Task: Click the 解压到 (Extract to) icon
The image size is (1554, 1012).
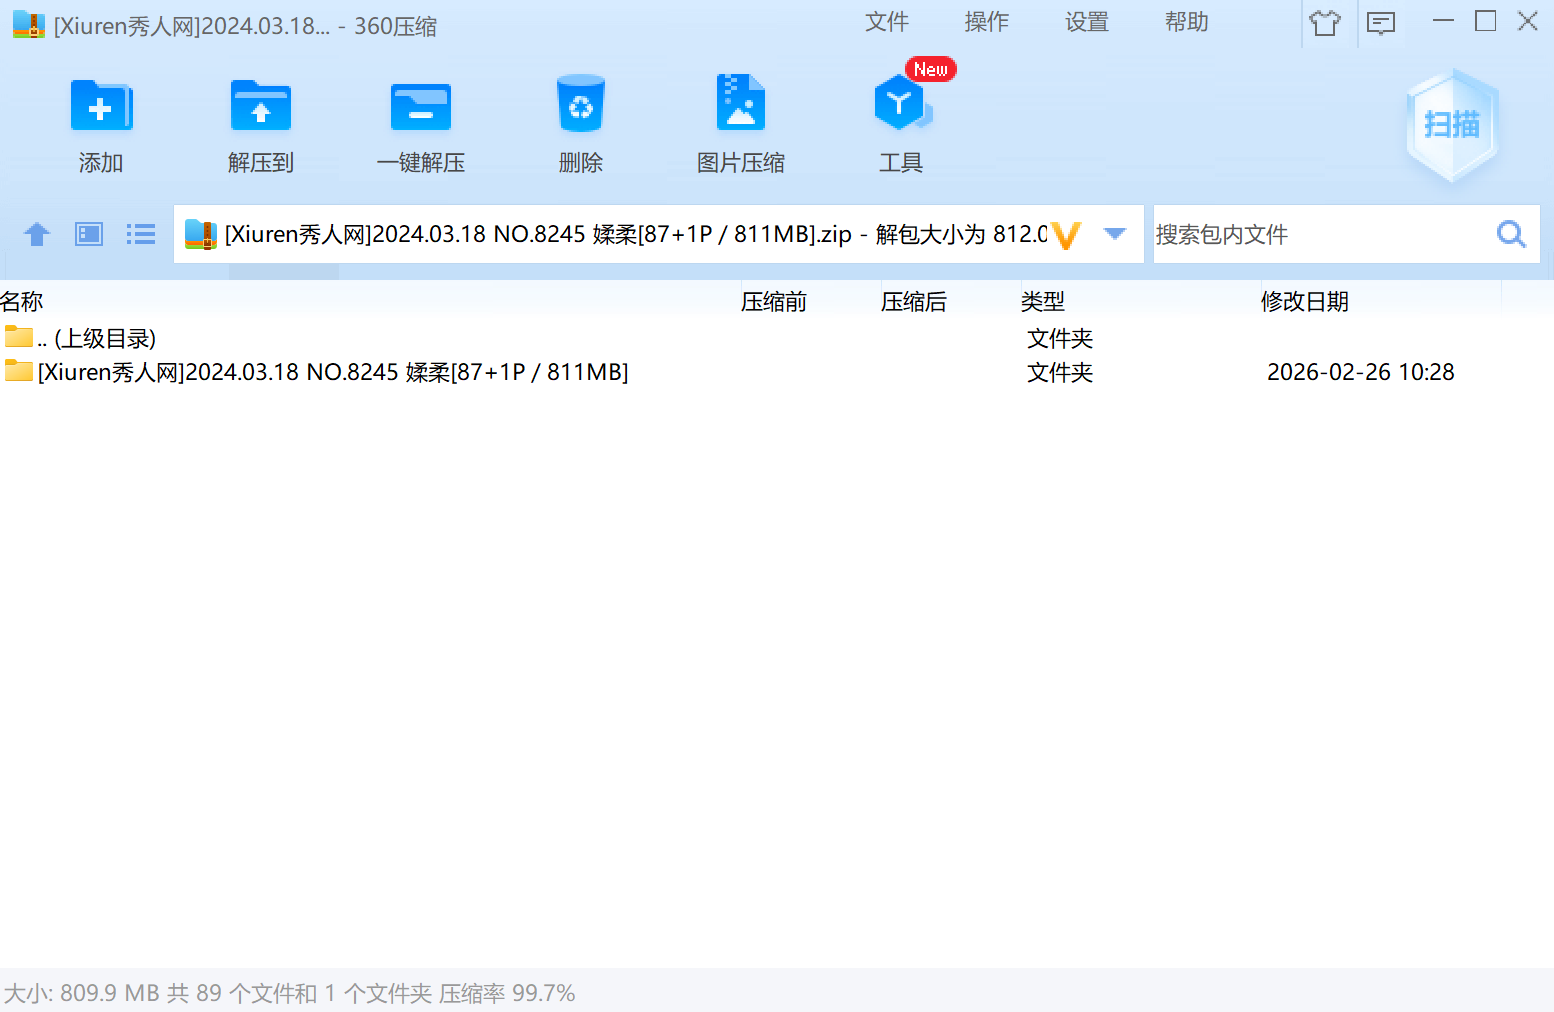Action: (260, 107)
